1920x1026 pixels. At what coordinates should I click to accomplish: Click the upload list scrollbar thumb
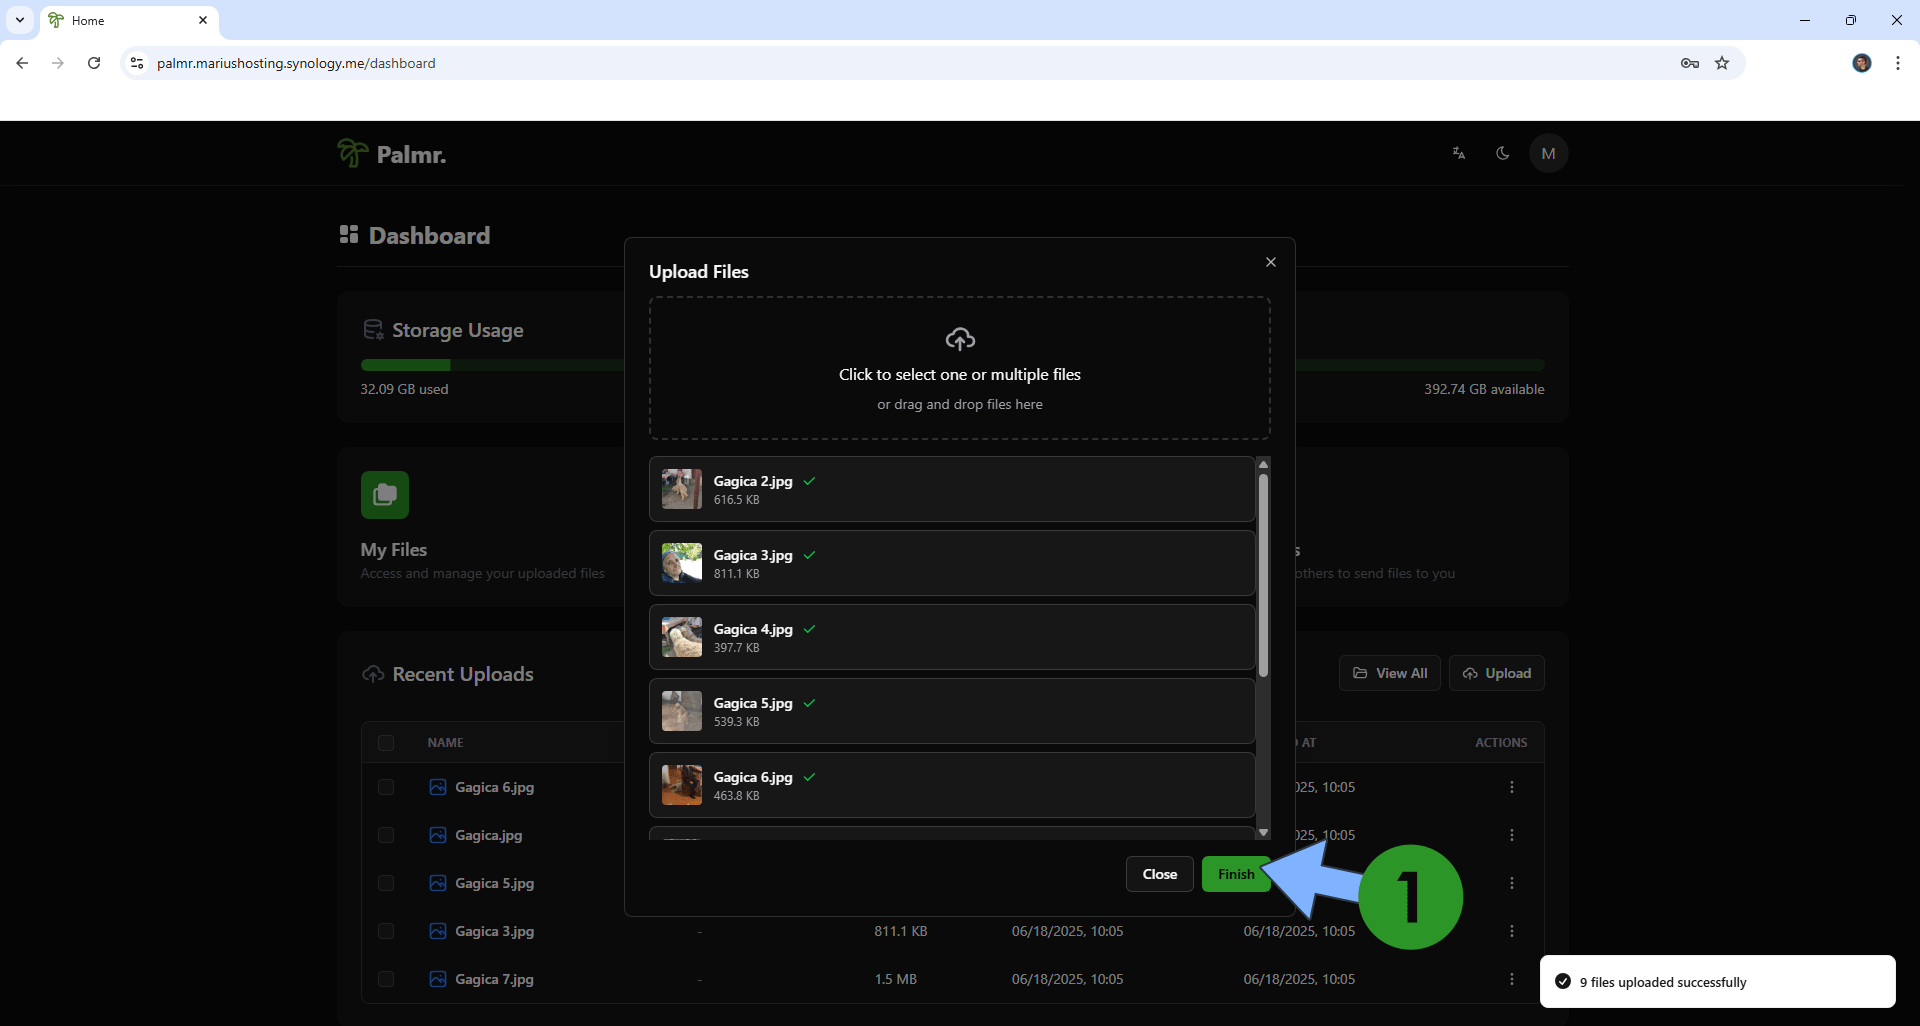pyautogui.click(x=1263, y=575)
